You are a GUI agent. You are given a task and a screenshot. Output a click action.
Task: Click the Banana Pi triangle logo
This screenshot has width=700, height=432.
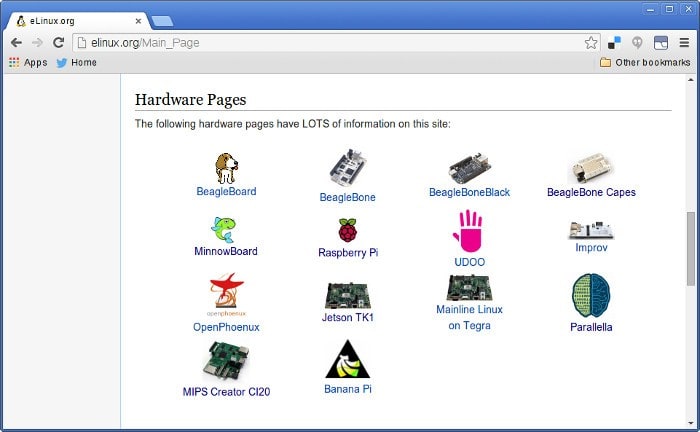click(x=348, y=359)
